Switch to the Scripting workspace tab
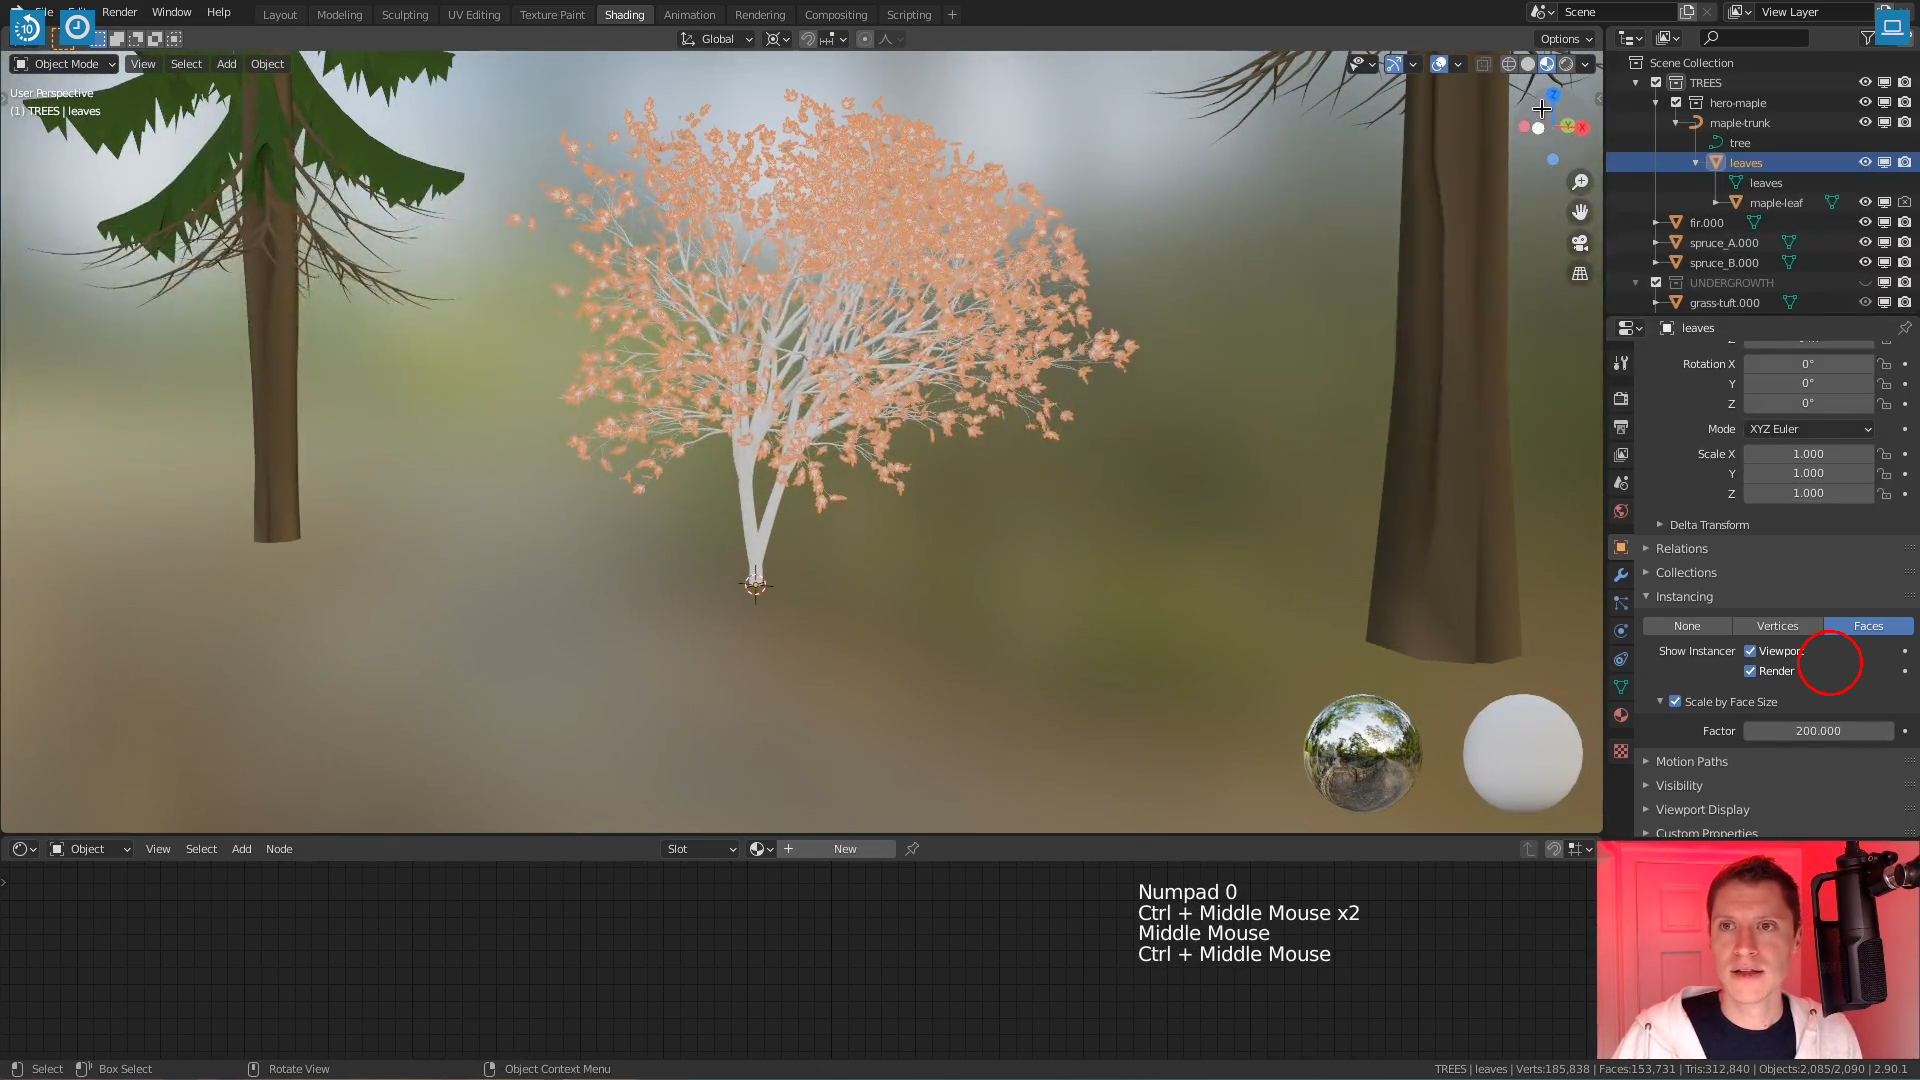 tap(909, 14)
